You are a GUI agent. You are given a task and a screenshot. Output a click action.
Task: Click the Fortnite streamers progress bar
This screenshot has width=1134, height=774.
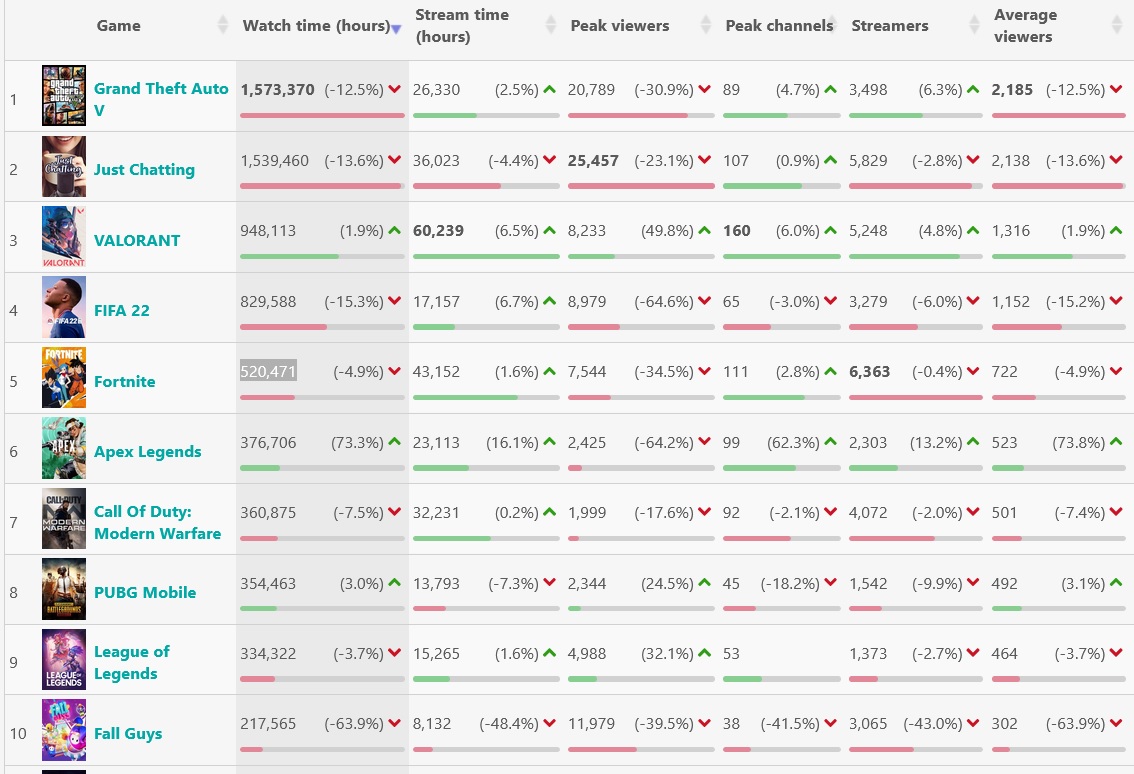coord(916,397)
